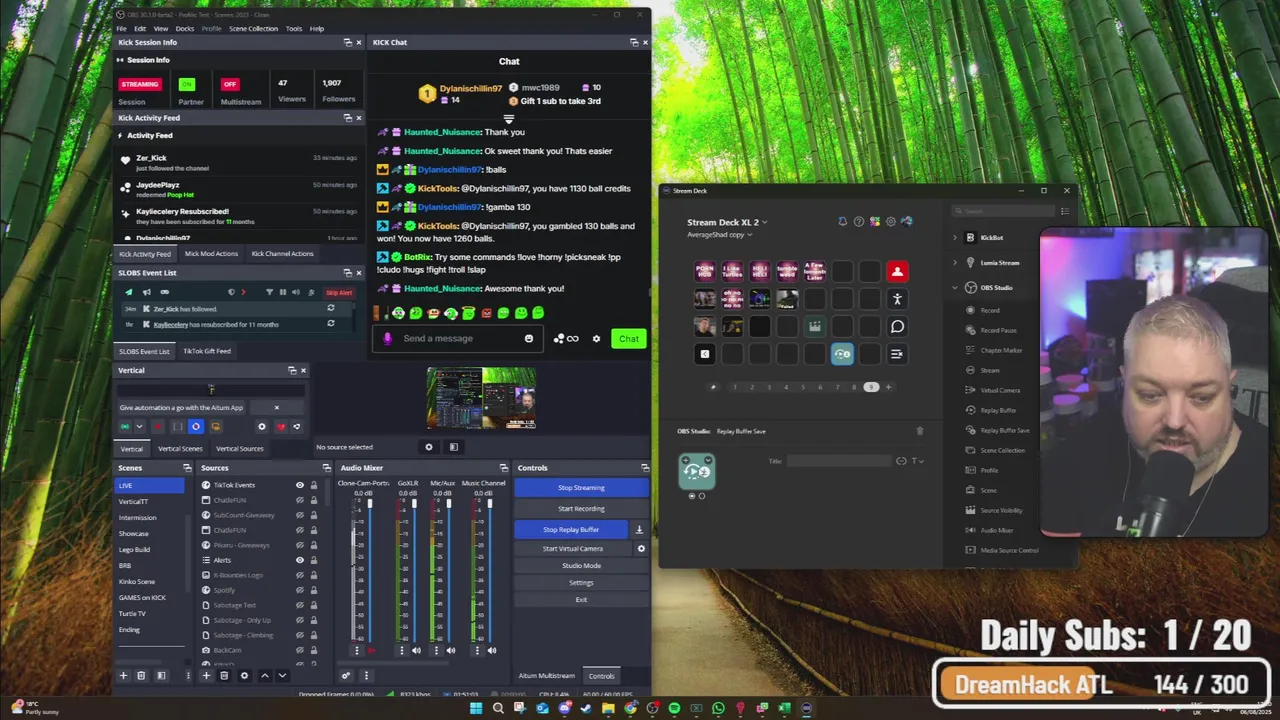Open chat settings gear icon
Image resolution: width=1280 pixels, height=720 pixels.
click(596, 339)
